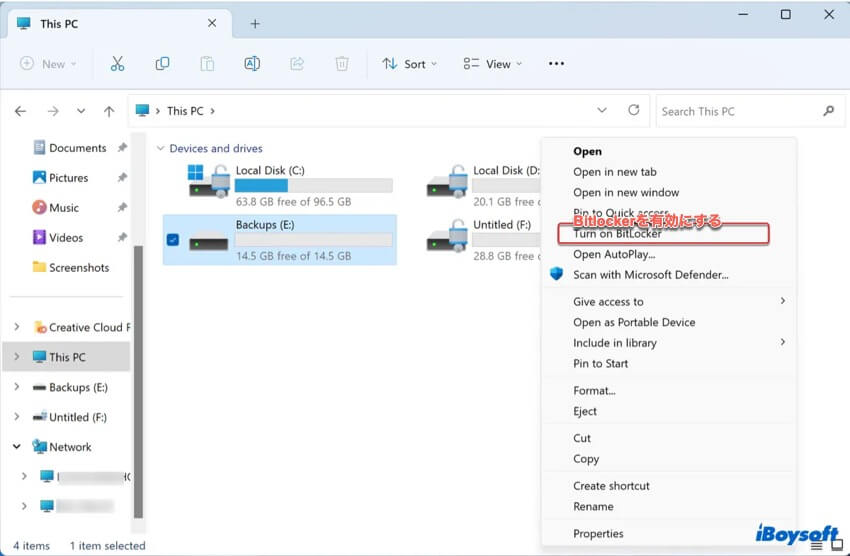850x556 pixels.
Task: Select the Local Disk (D:) drive icon
Action: tap(447, 181)
